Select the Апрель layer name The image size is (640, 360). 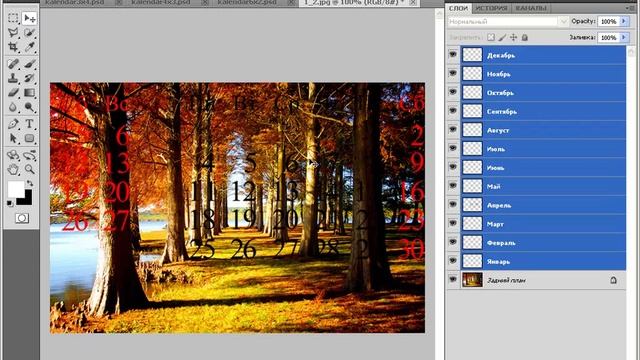pos(499,205)
